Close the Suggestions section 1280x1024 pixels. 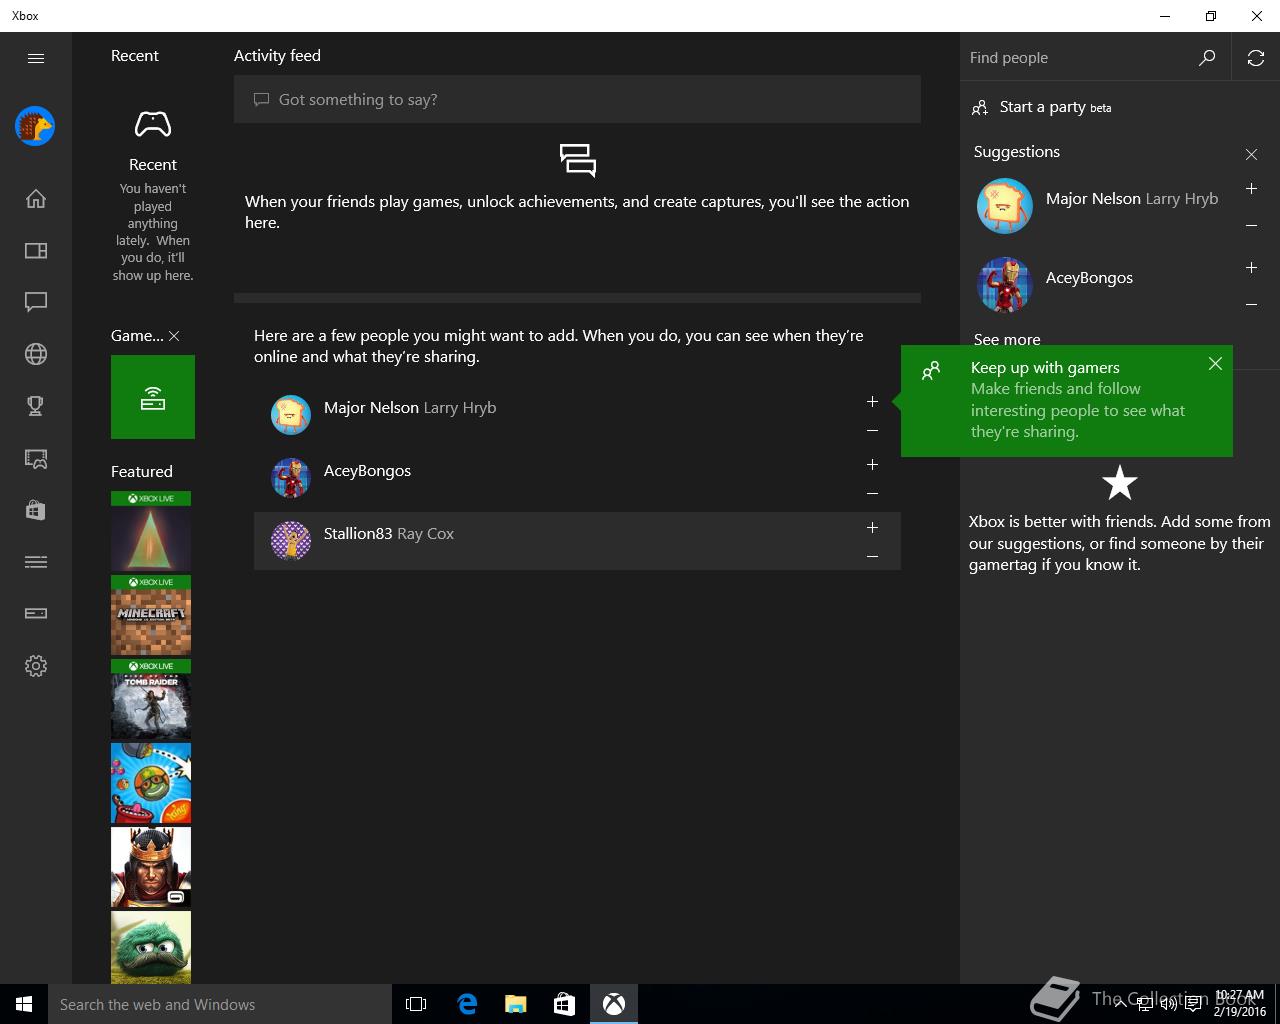tap(1251, 154)
